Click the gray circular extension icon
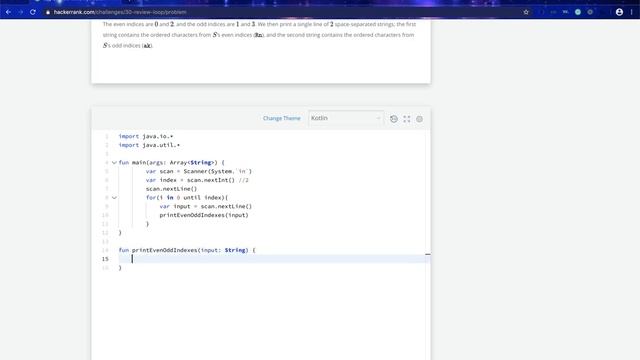 point(590,12)
